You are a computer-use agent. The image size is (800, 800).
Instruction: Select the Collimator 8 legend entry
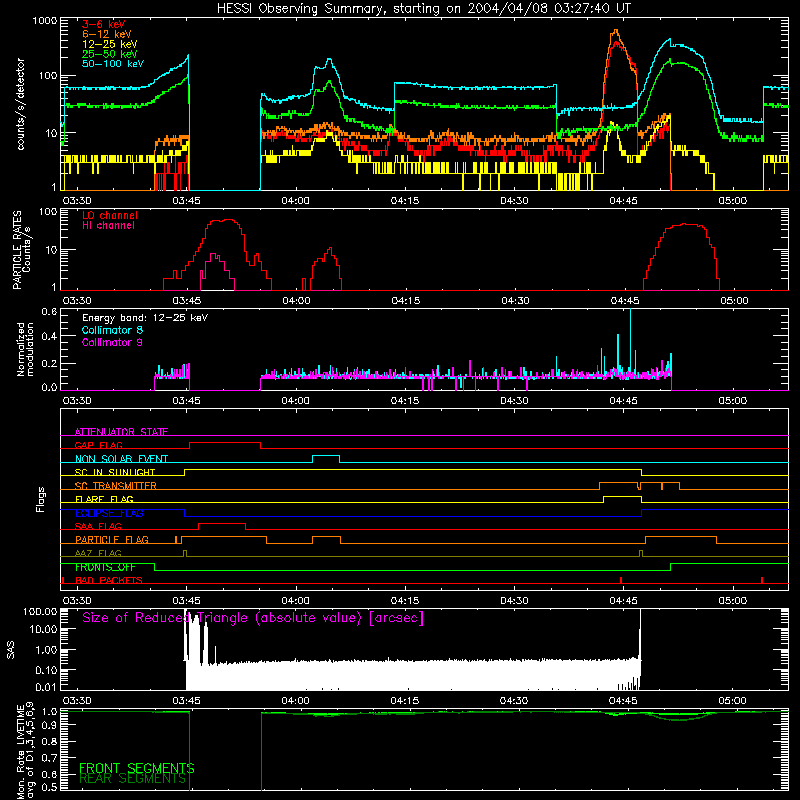[x=112, y=330]
